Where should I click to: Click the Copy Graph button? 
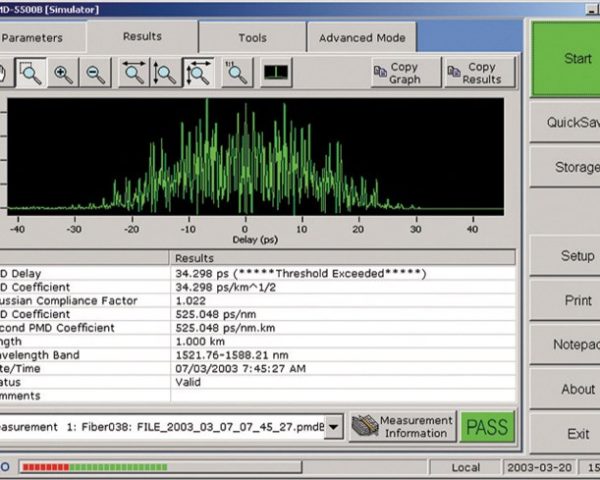[406, 73]
